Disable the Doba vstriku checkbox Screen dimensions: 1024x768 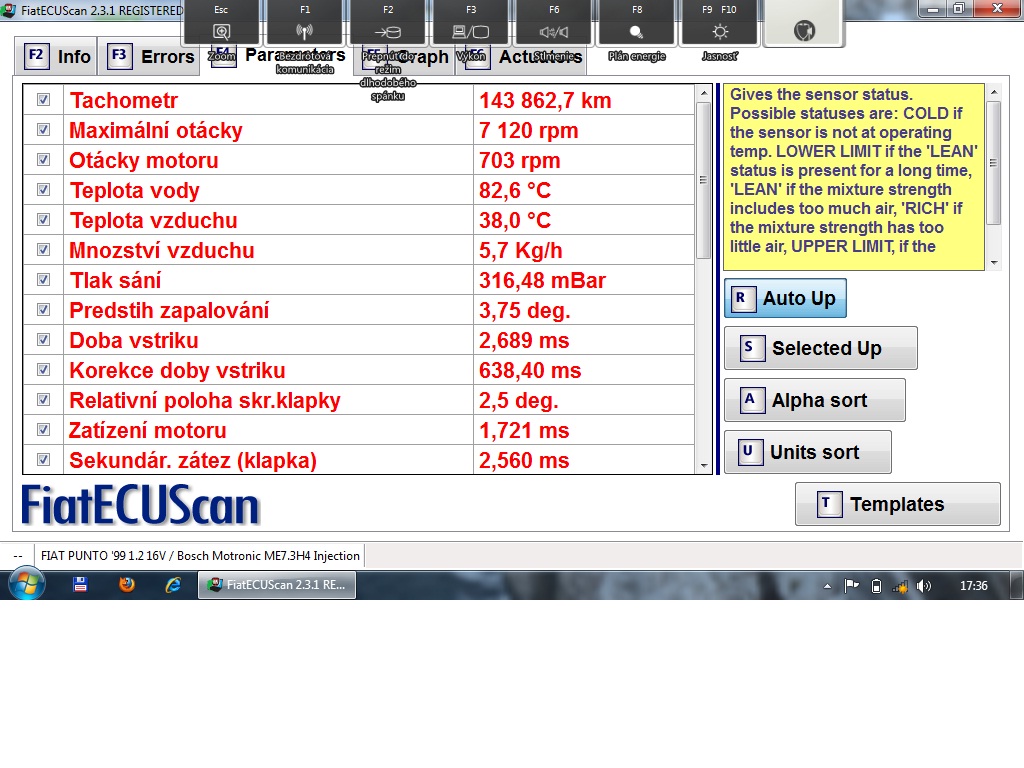pyautogui.click(x=43, y=340)
